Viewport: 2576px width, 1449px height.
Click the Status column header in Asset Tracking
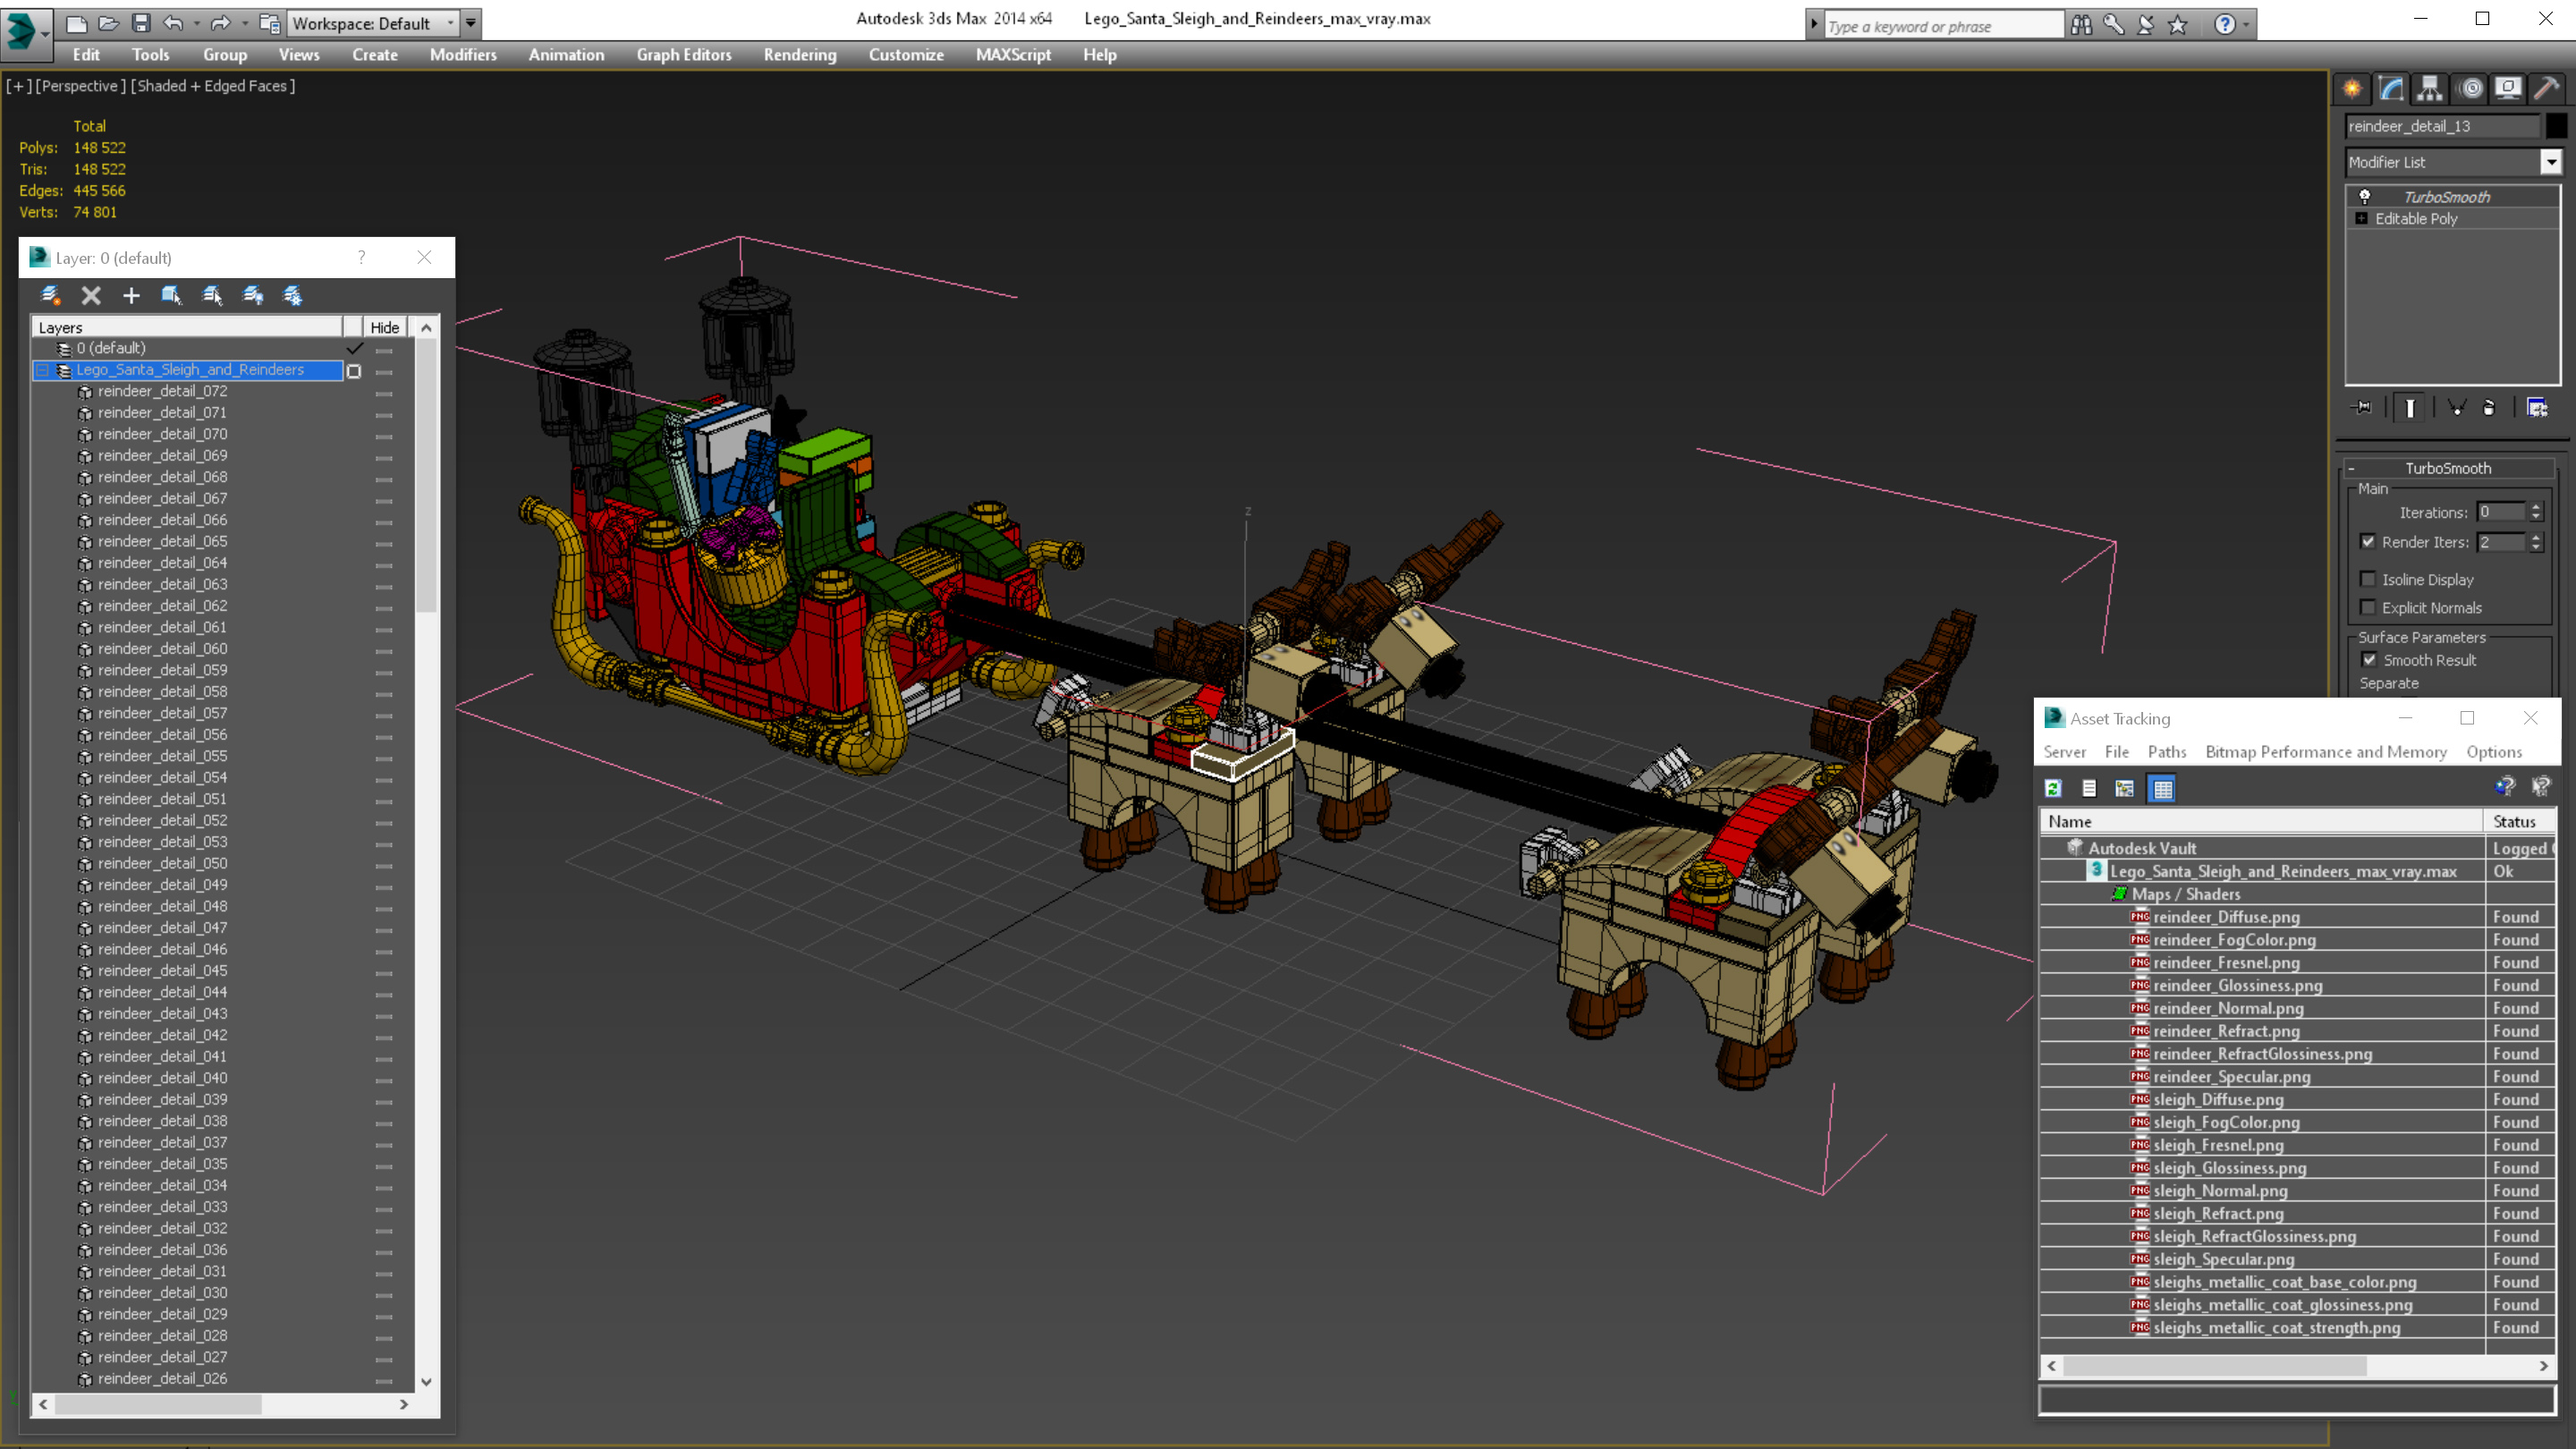2520,821
